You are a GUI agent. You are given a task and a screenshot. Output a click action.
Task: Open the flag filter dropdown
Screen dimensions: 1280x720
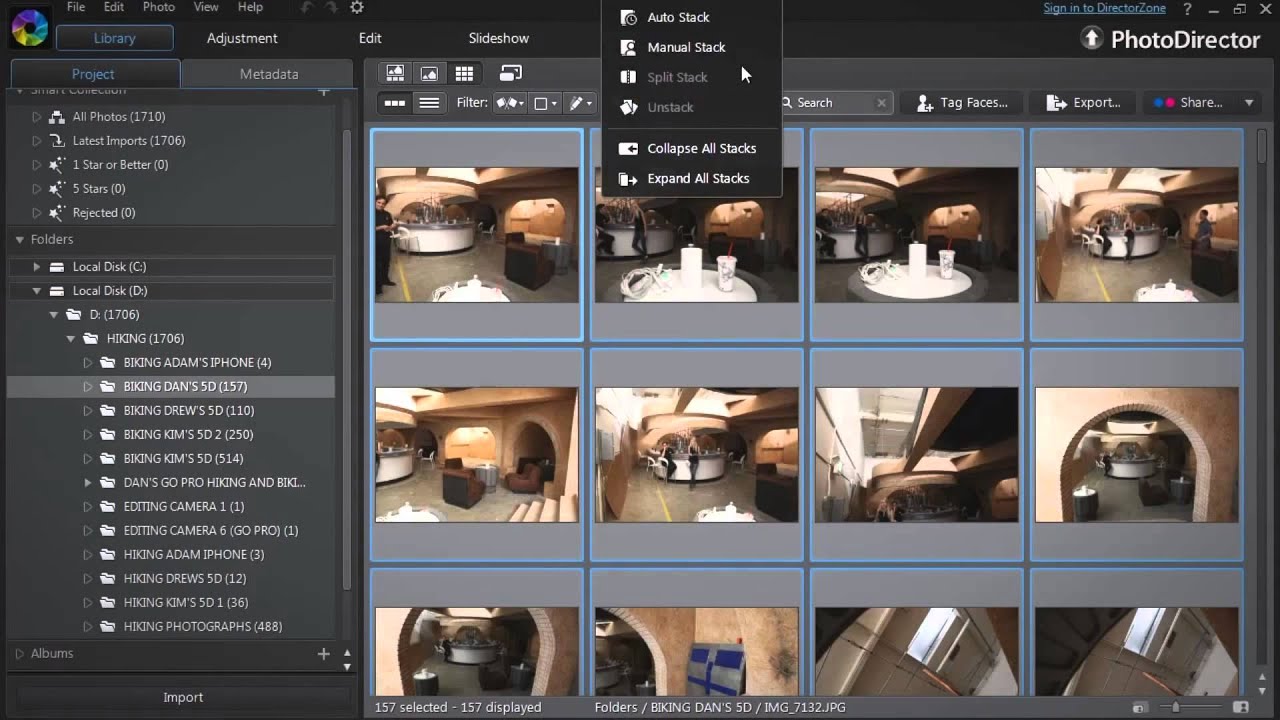(x=511, y=103)
